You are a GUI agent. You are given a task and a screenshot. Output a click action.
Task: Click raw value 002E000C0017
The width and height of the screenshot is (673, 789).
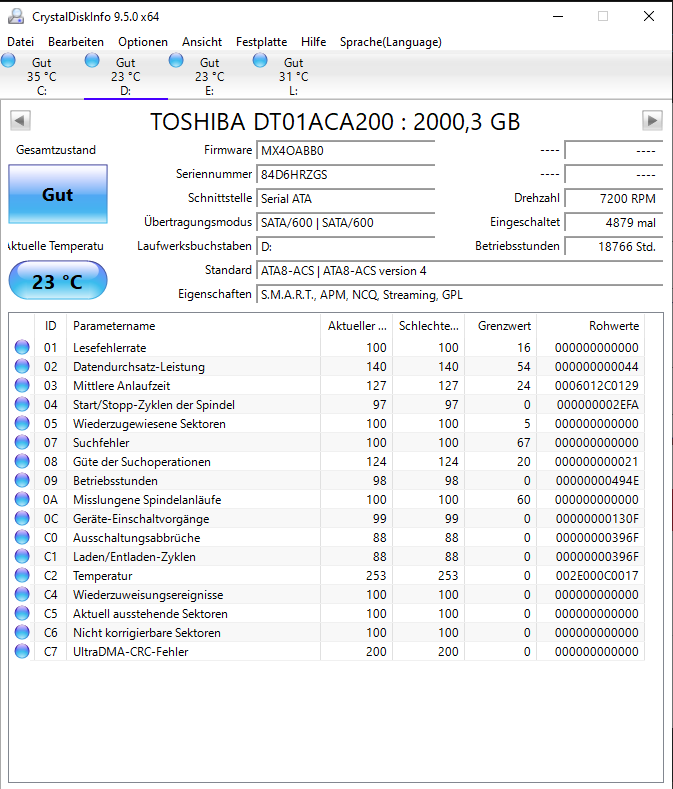[597, 575]
